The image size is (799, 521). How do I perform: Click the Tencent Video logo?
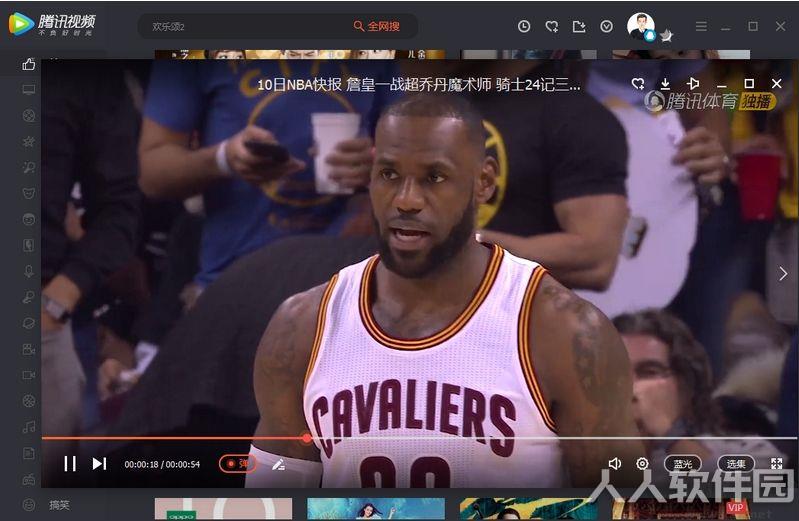[52, 24]
